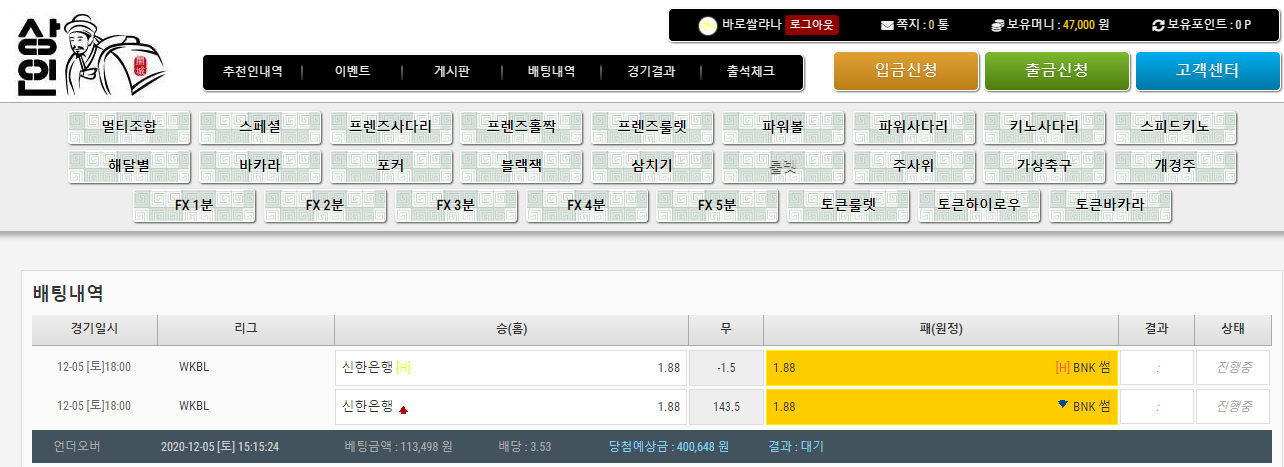Click the green 출금신청 withdrawal button
This screenshot has height=467, width=1284.
click(1056, 71)
